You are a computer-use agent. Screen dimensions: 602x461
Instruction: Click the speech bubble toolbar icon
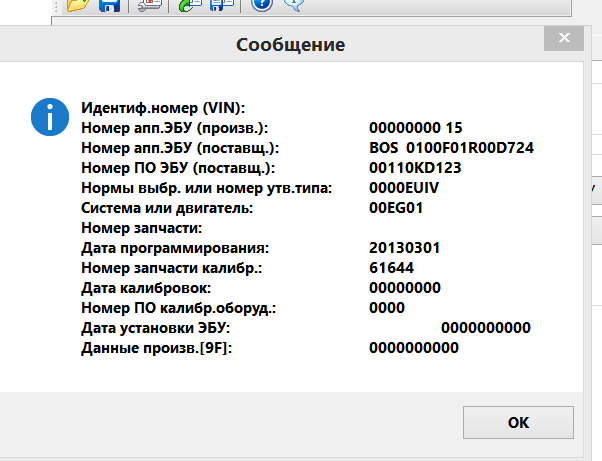tap(293, 5)
